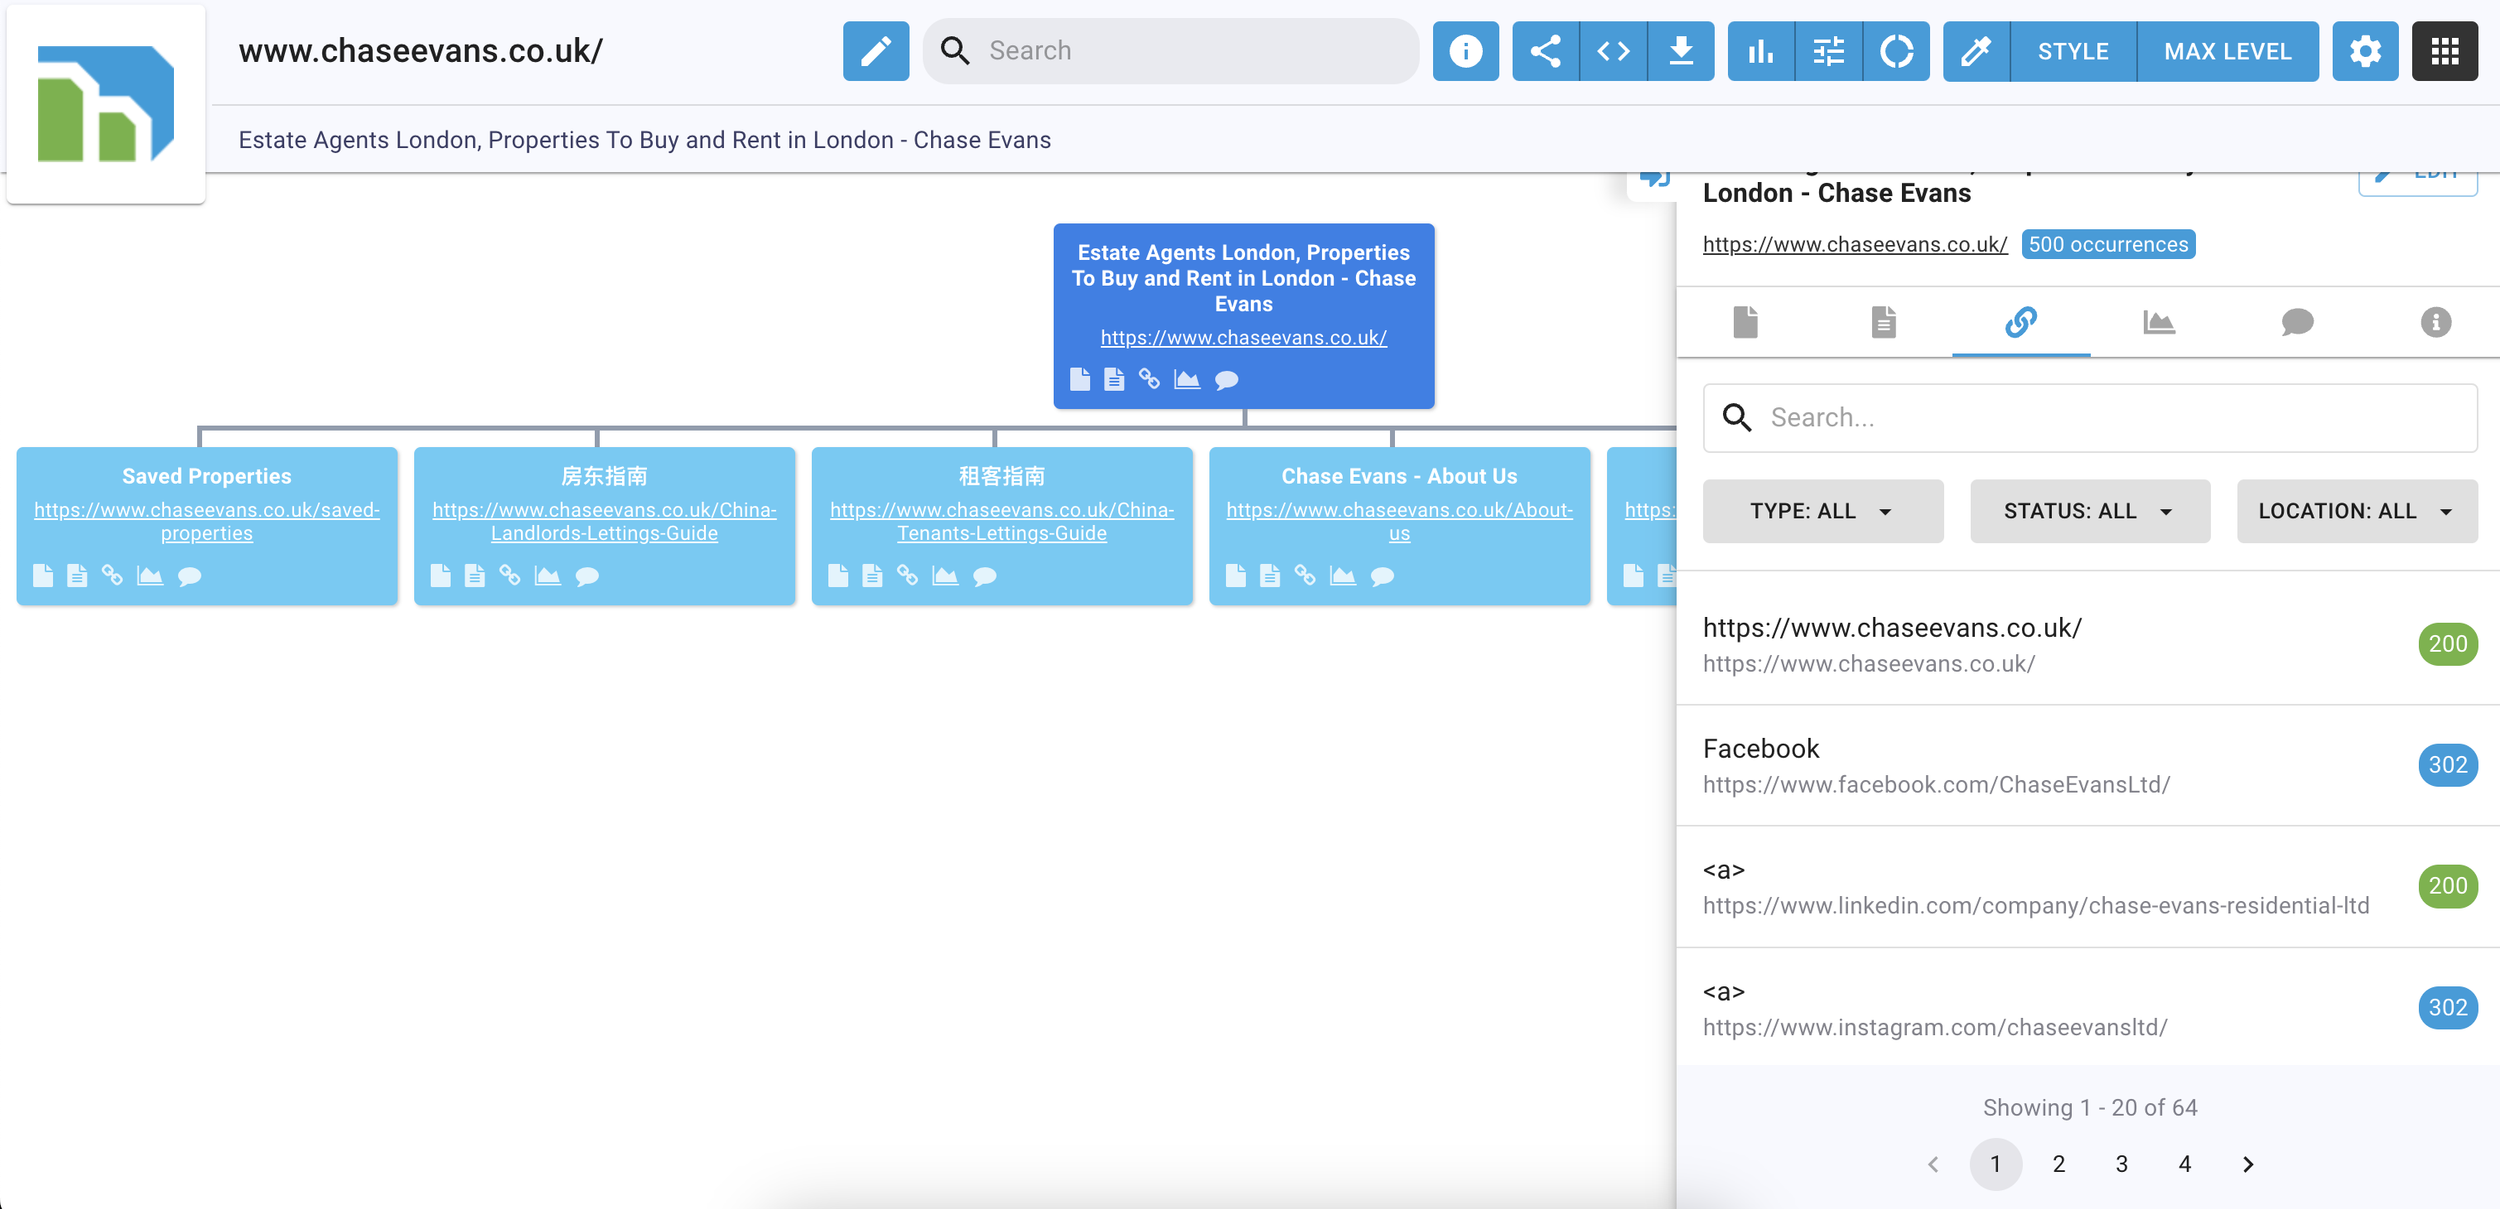Select the Facebook link row
This screenshot has width=2500, height=1209.
point(2088,765)
